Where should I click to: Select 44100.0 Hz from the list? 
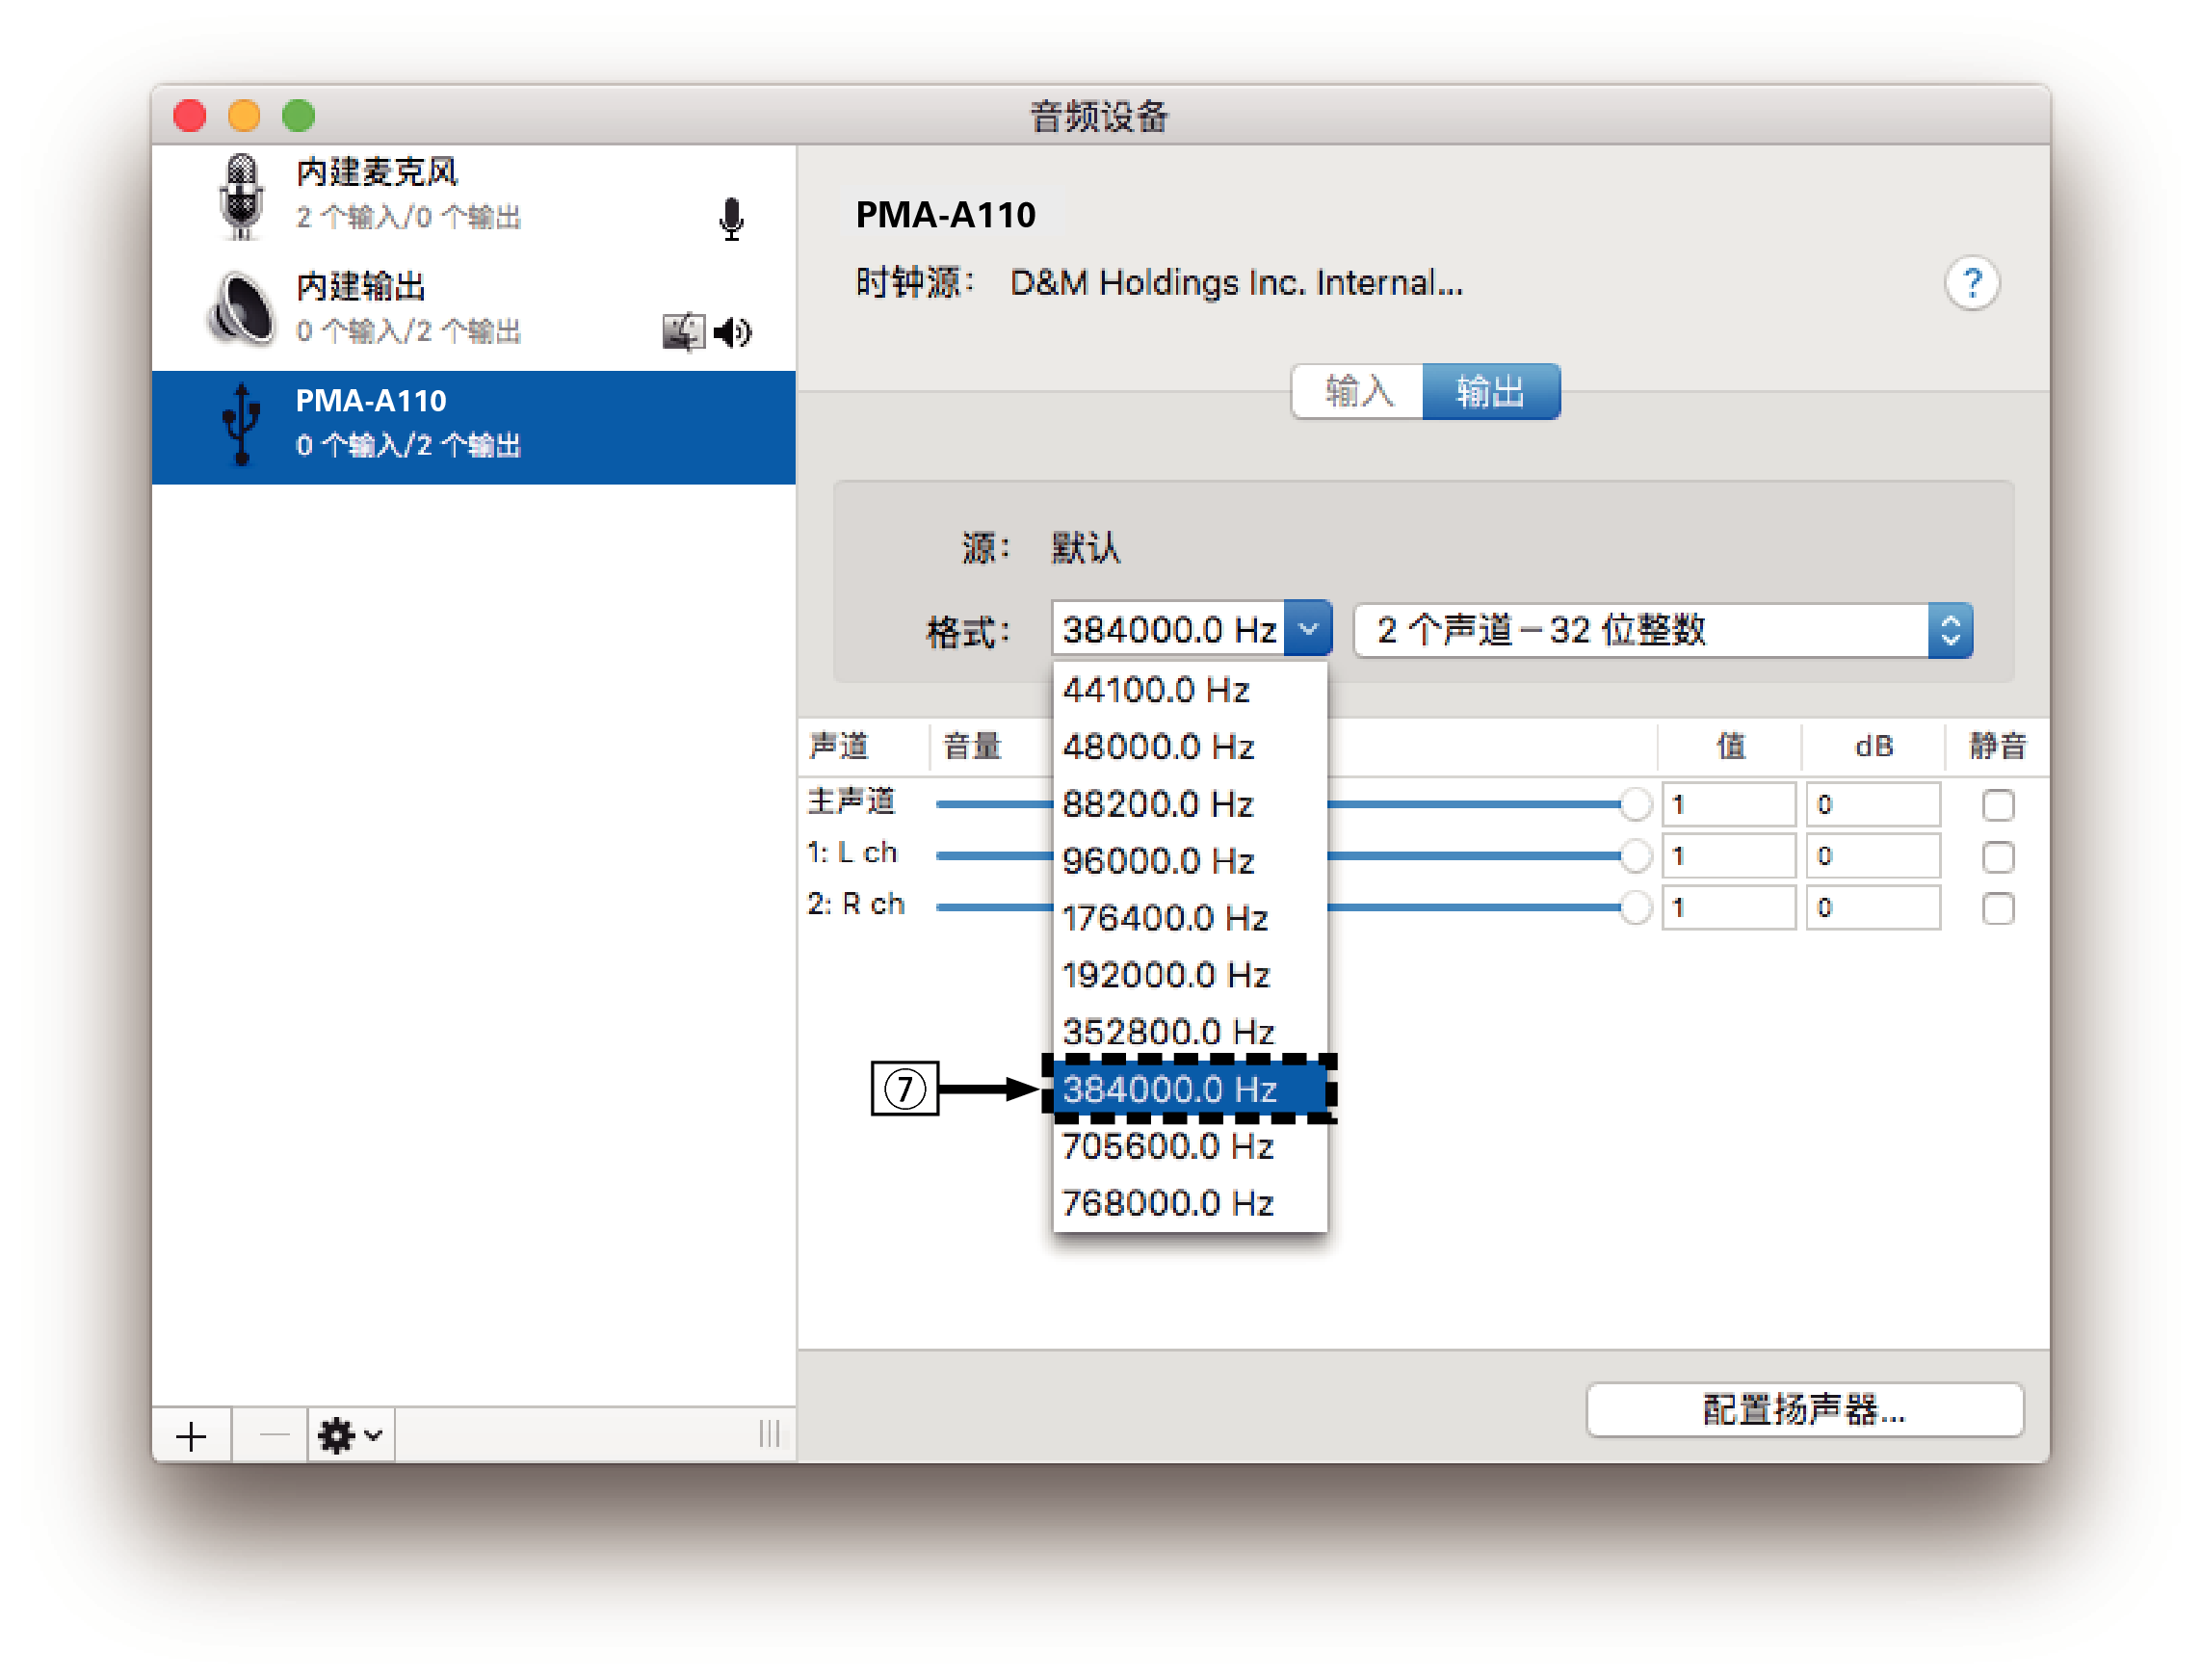1155,688
